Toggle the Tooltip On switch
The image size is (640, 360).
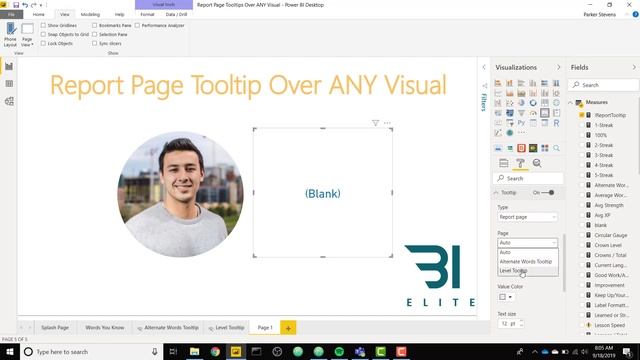click(x=548, y=192)
